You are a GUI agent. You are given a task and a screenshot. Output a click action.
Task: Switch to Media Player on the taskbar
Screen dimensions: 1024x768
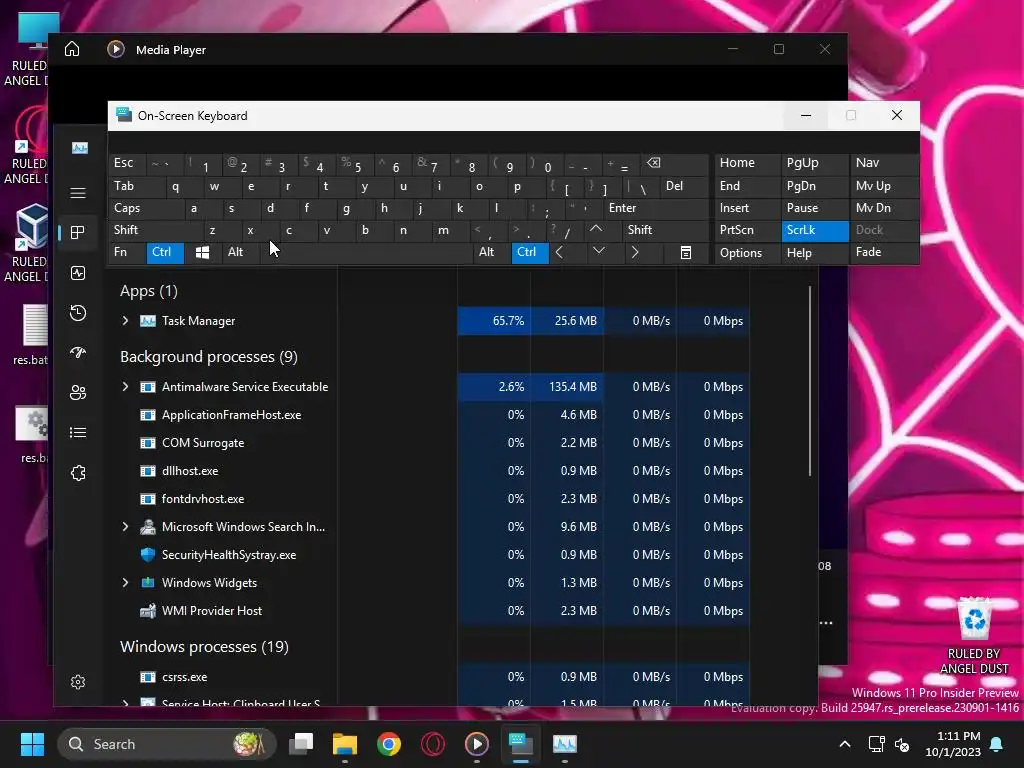pos(477,744)
